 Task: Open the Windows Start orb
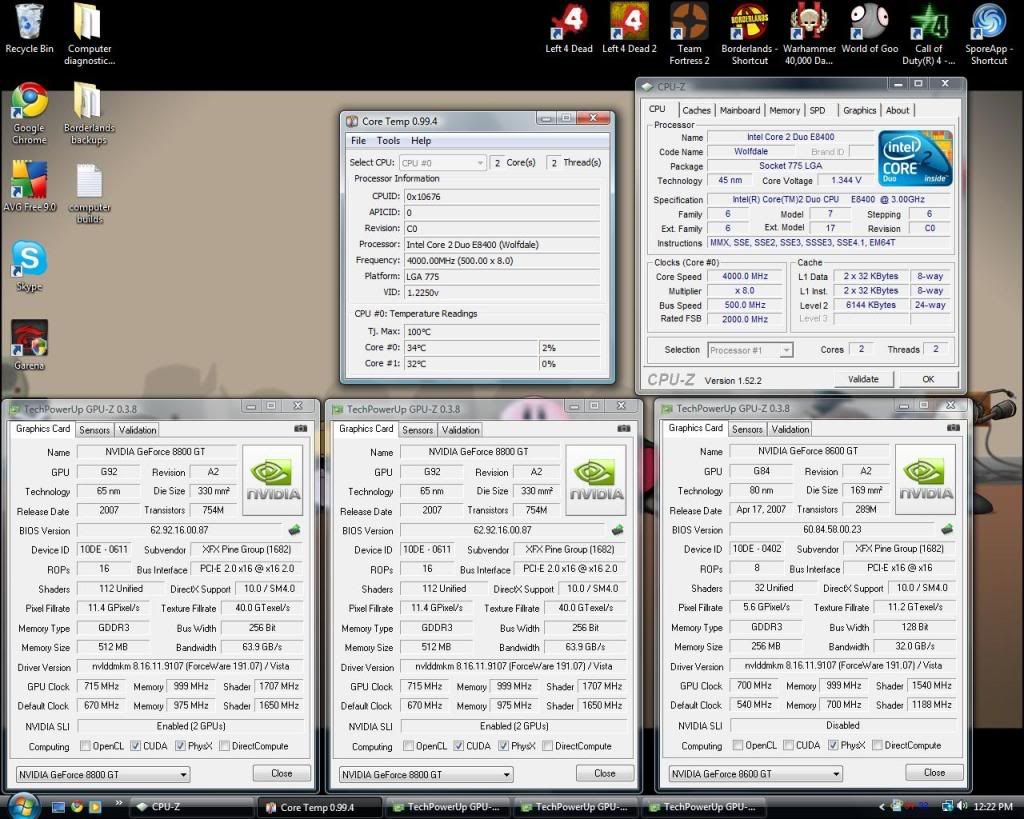[x=23, y=805]
